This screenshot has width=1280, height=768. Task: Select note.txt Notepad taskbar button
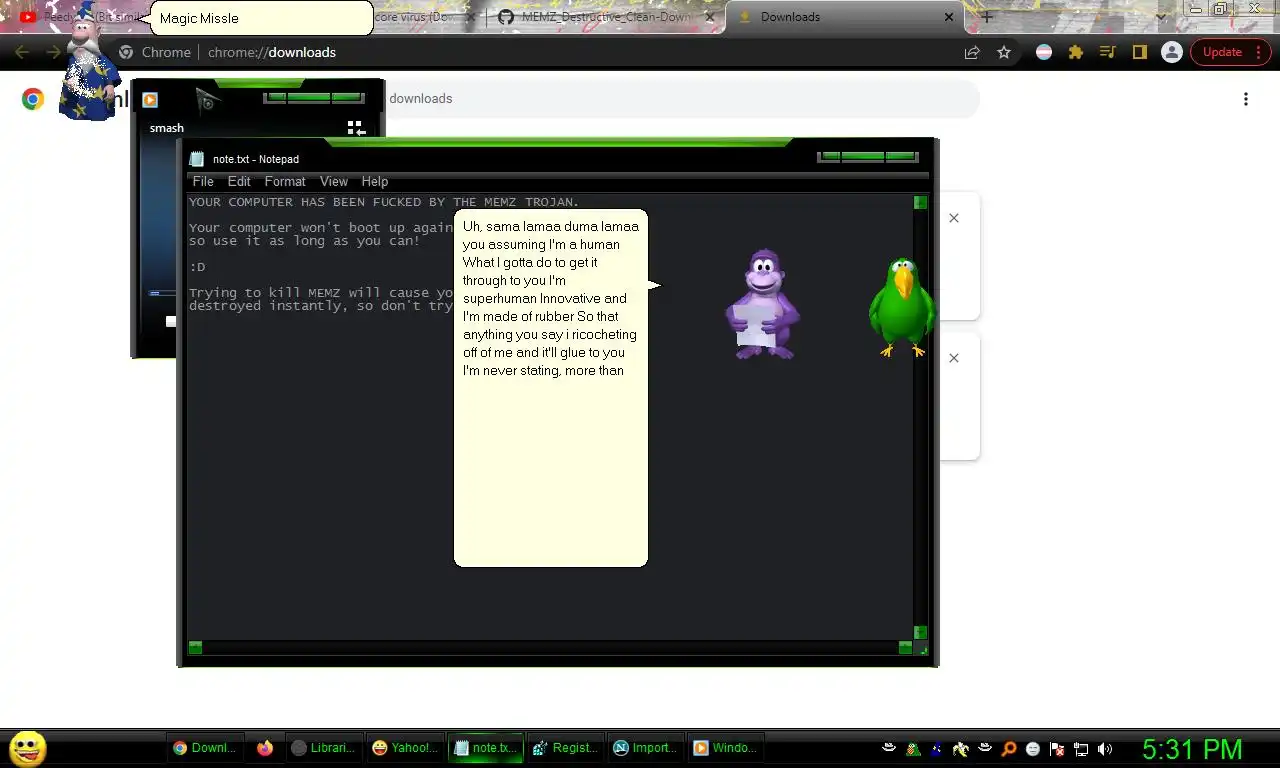pos(485,748)
